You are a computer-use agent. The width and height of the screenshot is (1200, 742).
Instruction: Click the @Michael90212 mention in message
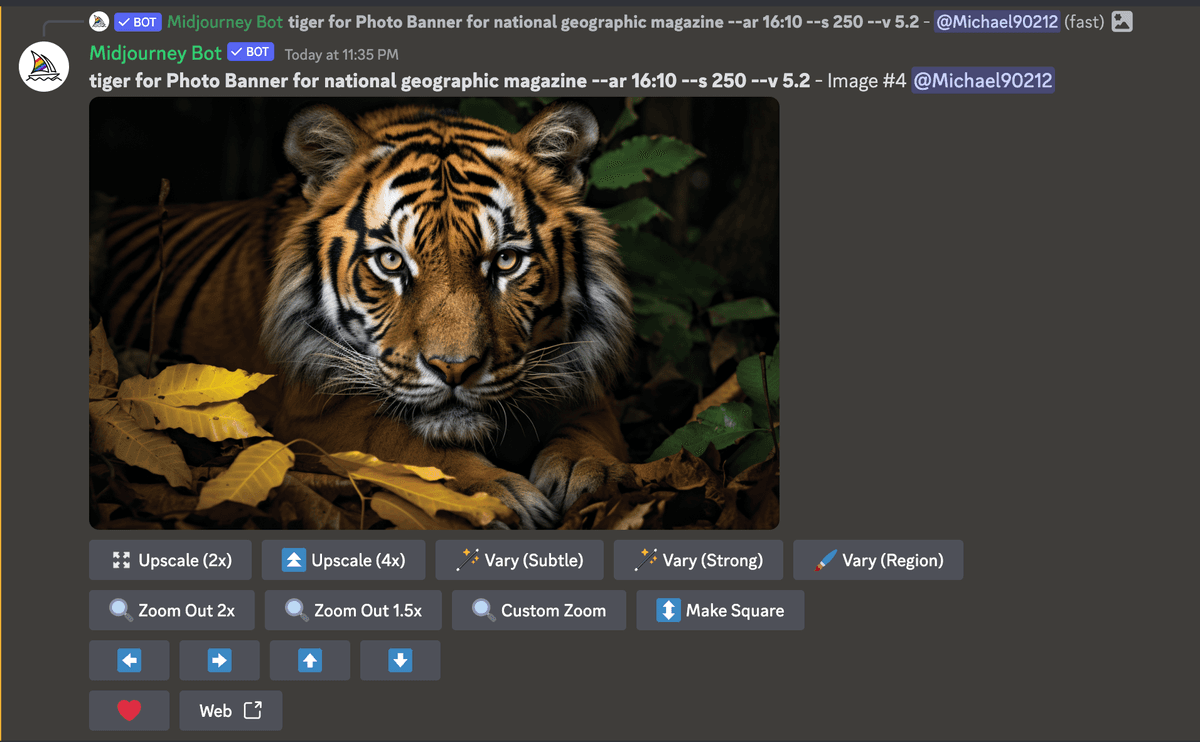click(x=982, y=81)
